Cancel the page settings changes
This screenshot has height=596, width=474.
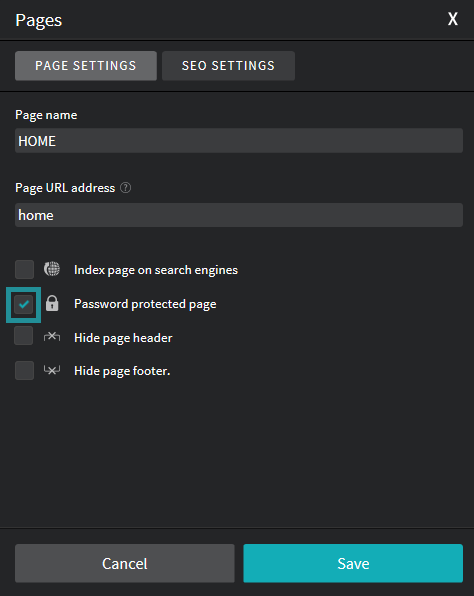point(125,563)
